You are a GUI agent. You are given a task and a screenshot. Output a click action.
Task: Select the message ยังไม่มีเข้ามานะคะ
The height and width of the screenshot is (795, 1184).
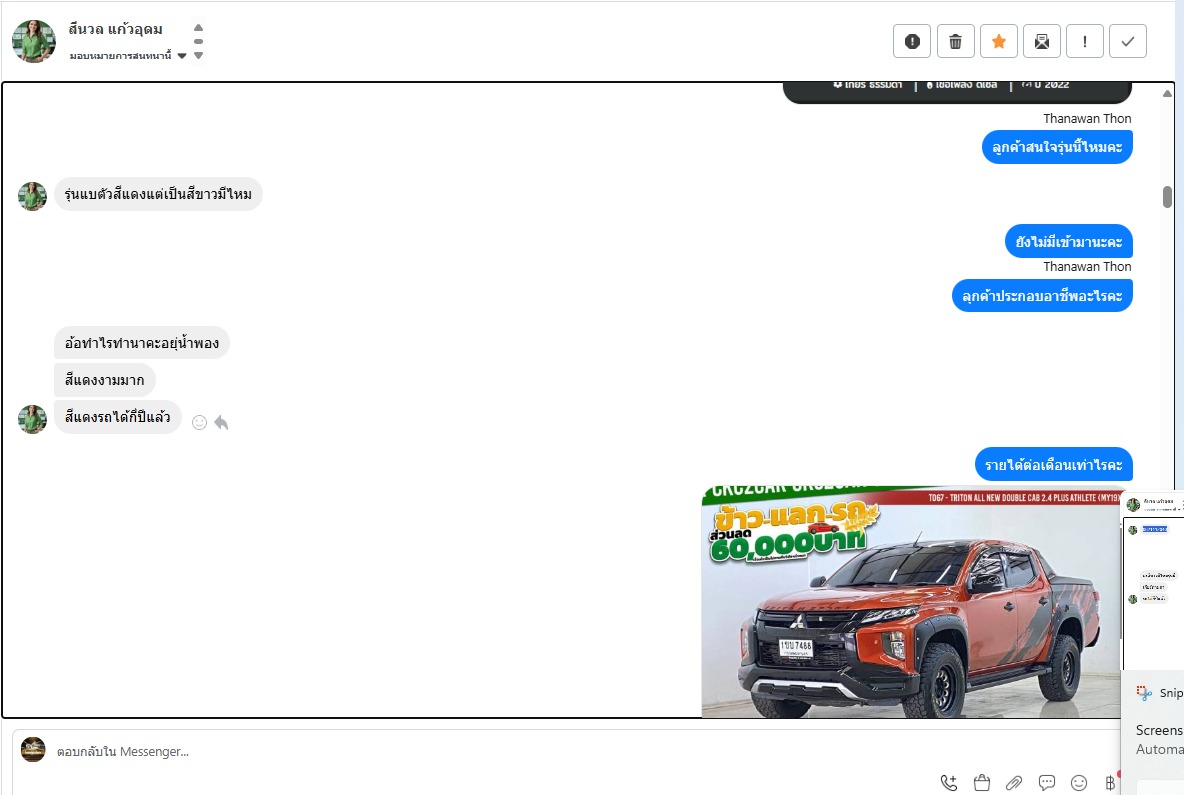pos(1068,242)
